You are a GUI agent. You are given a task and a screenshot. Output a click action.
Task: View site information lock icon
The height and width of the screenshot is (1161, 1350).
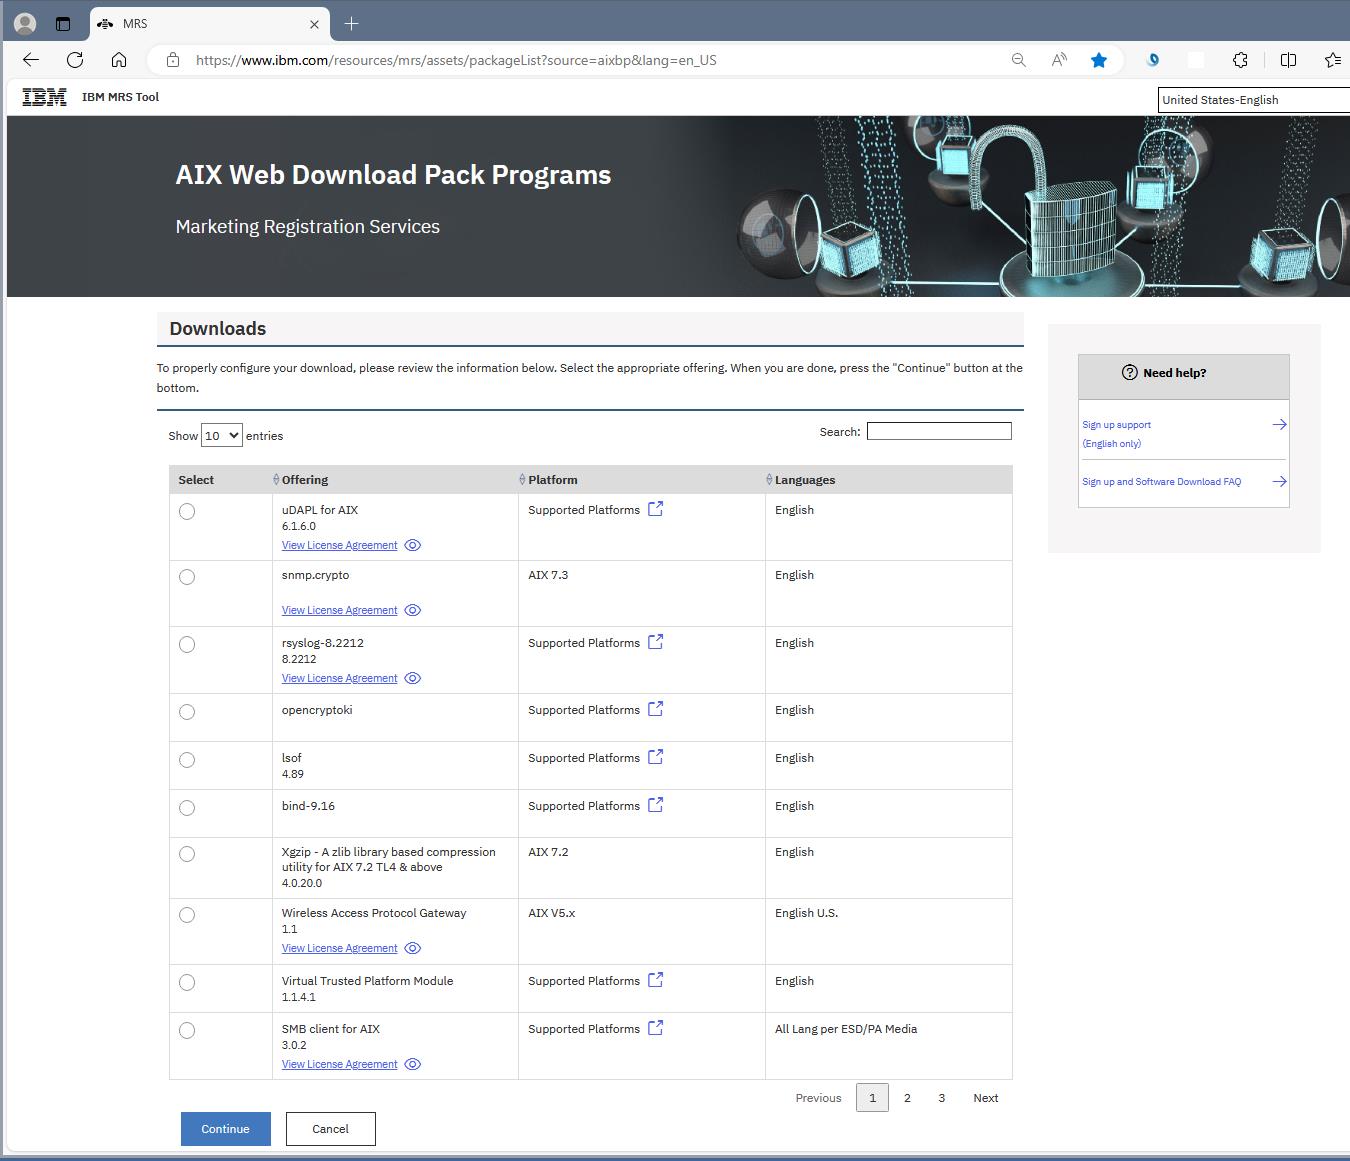pos(173,60)
